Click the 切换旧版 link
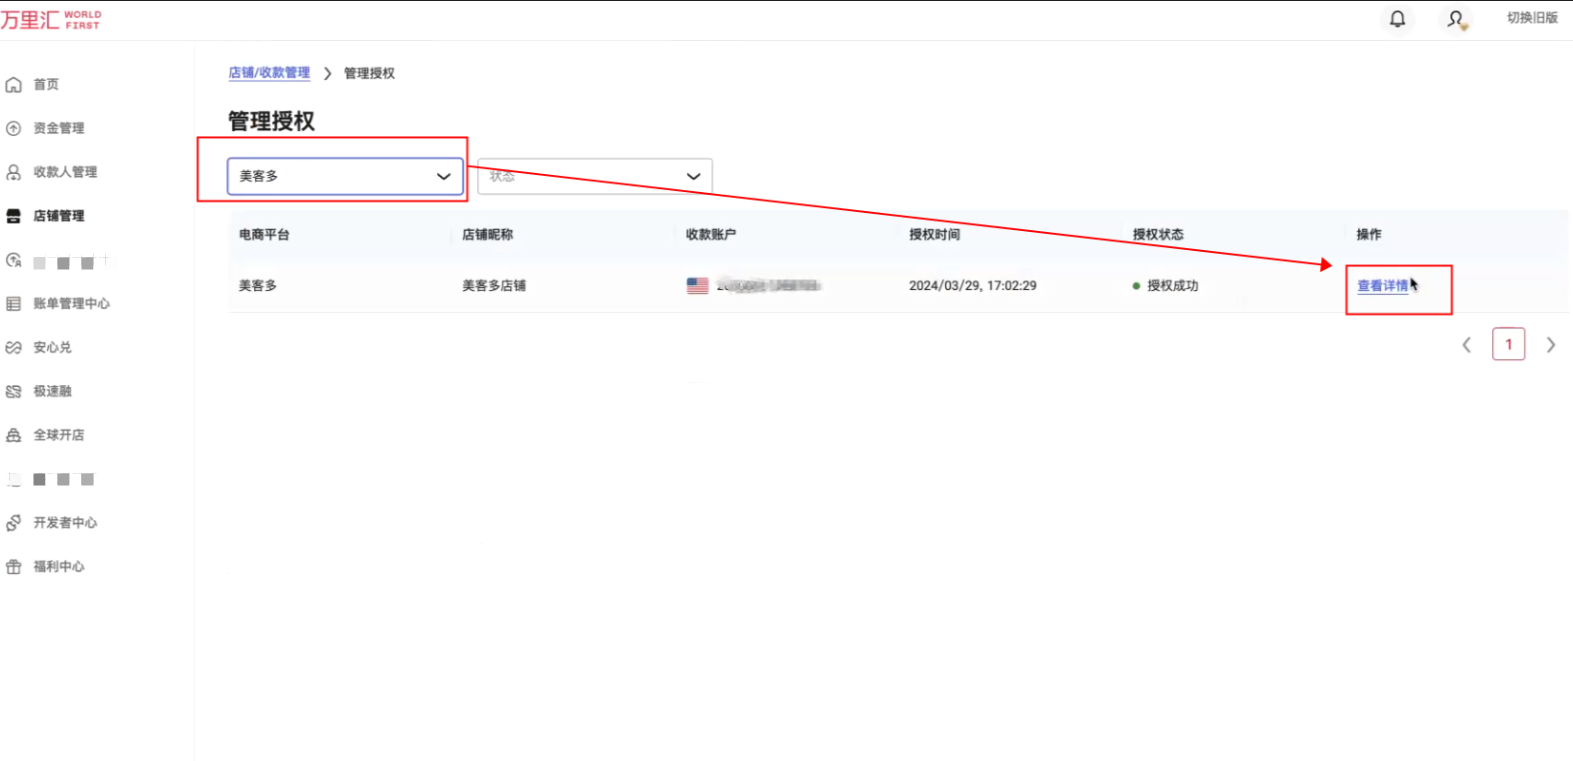1573x761 pixels. [1532, 18]
